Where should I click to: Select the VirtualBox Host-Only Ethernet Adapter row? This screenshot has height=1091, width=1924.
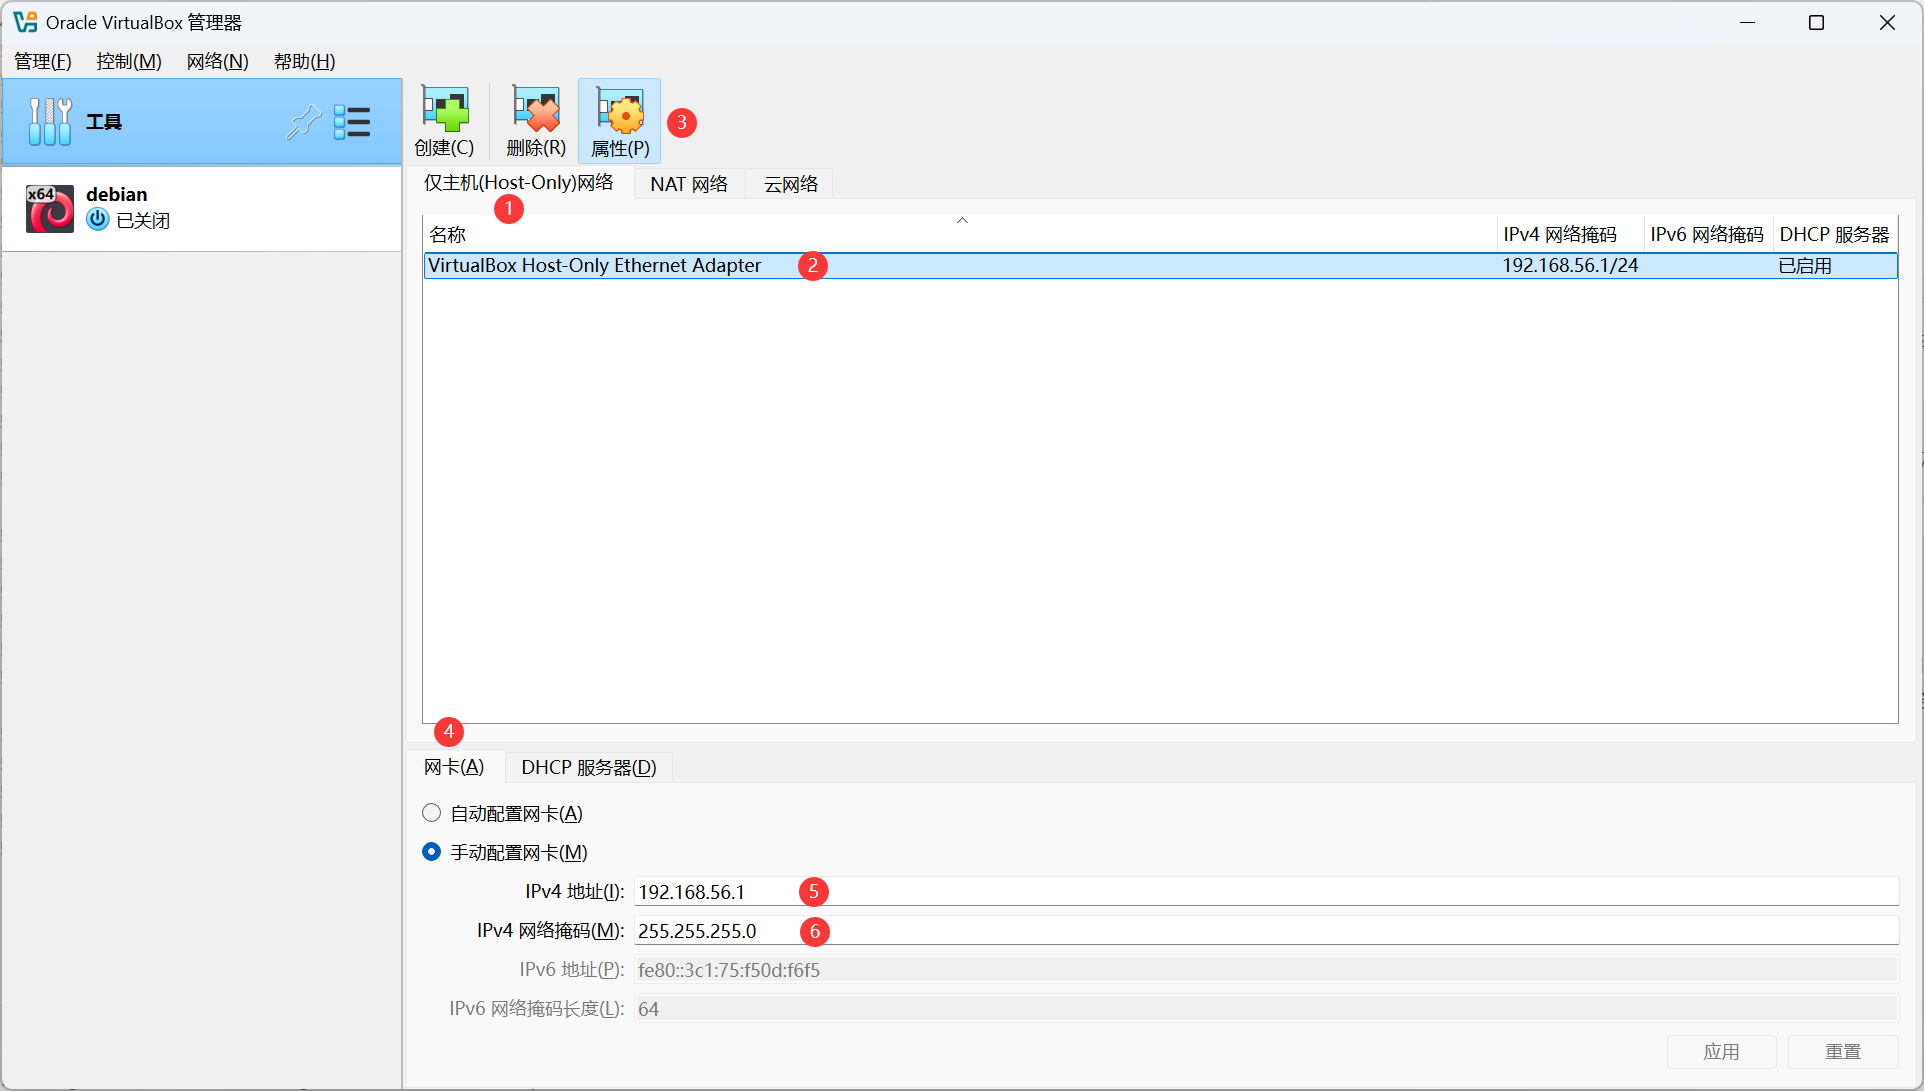coord(1160,265)
